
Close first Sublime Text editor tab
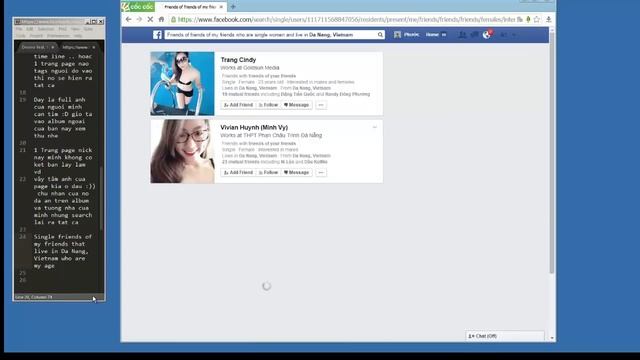[53, 47]
